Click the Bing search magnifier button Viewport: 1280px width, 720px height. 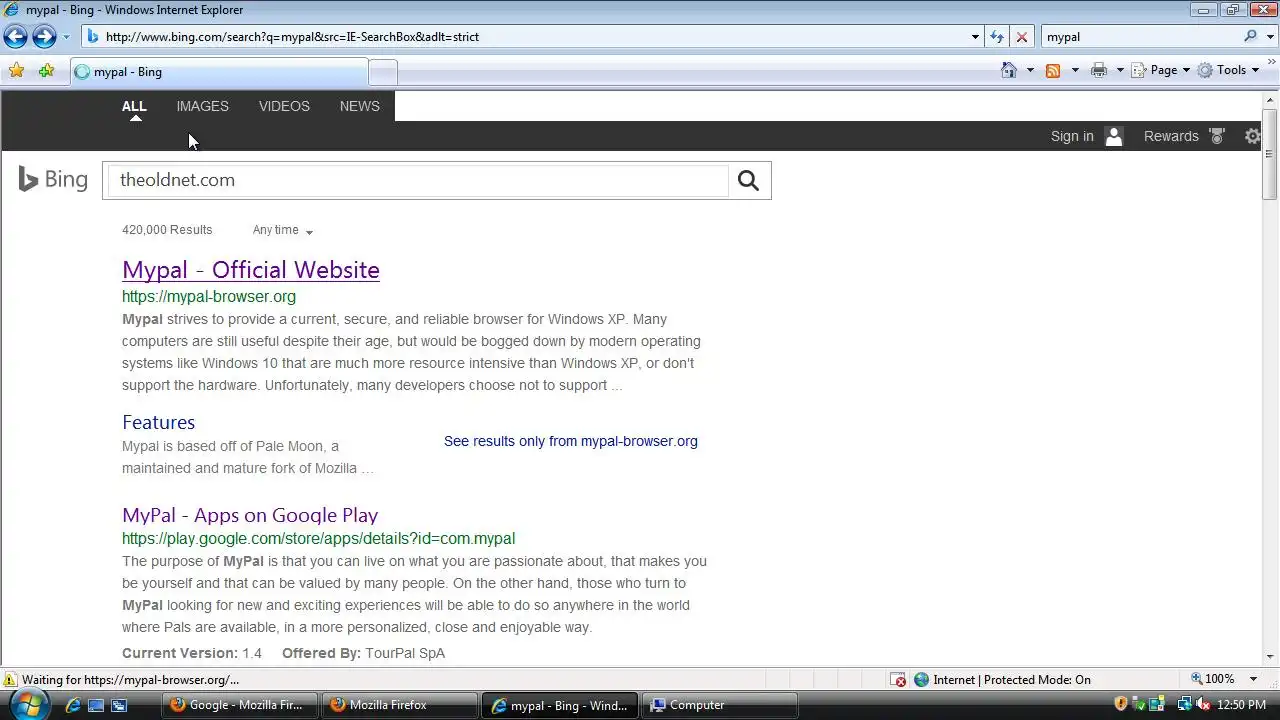748,180
